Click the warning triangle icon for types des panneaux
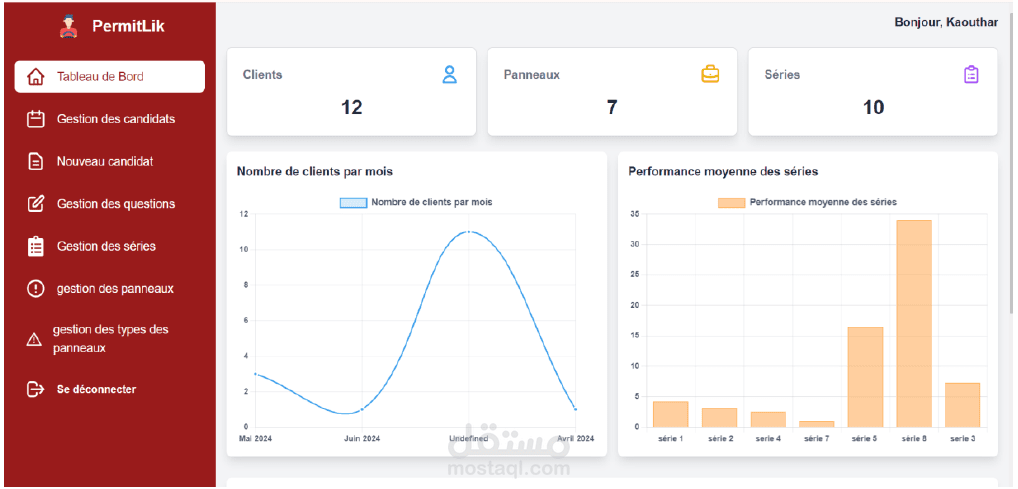1018x489 pixels. tap(34, 340)
